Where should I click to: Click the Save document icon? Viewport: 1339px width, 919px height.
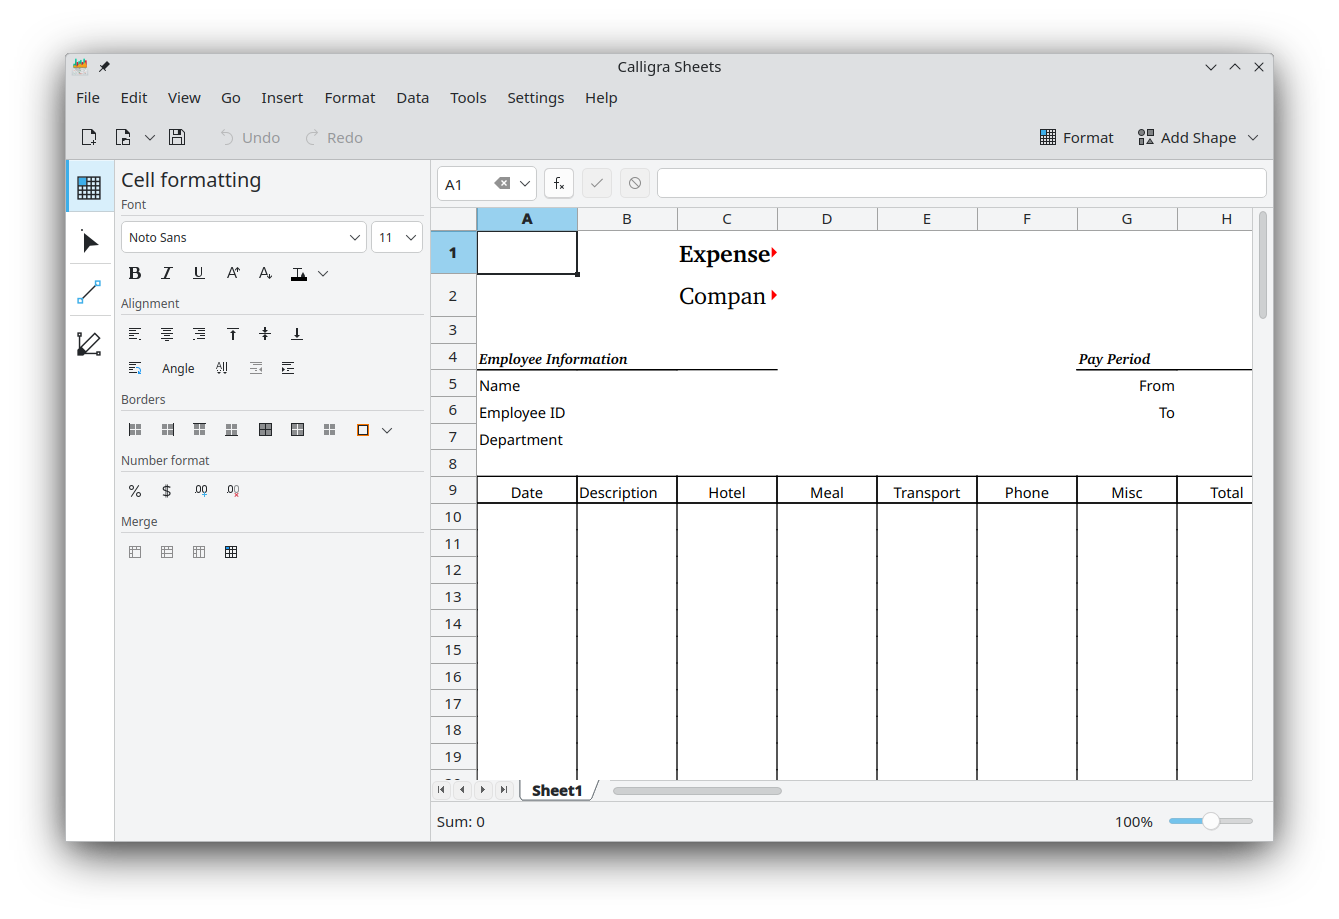click(x=177, y=138)
